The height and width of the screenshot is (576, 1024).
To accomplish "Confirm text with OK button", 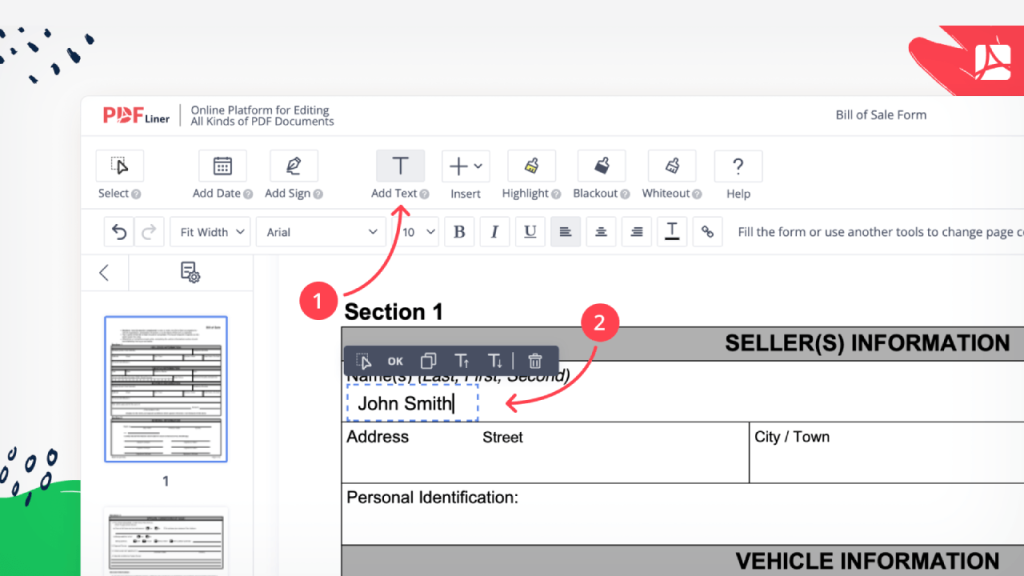I will click(x=395, y=361).
